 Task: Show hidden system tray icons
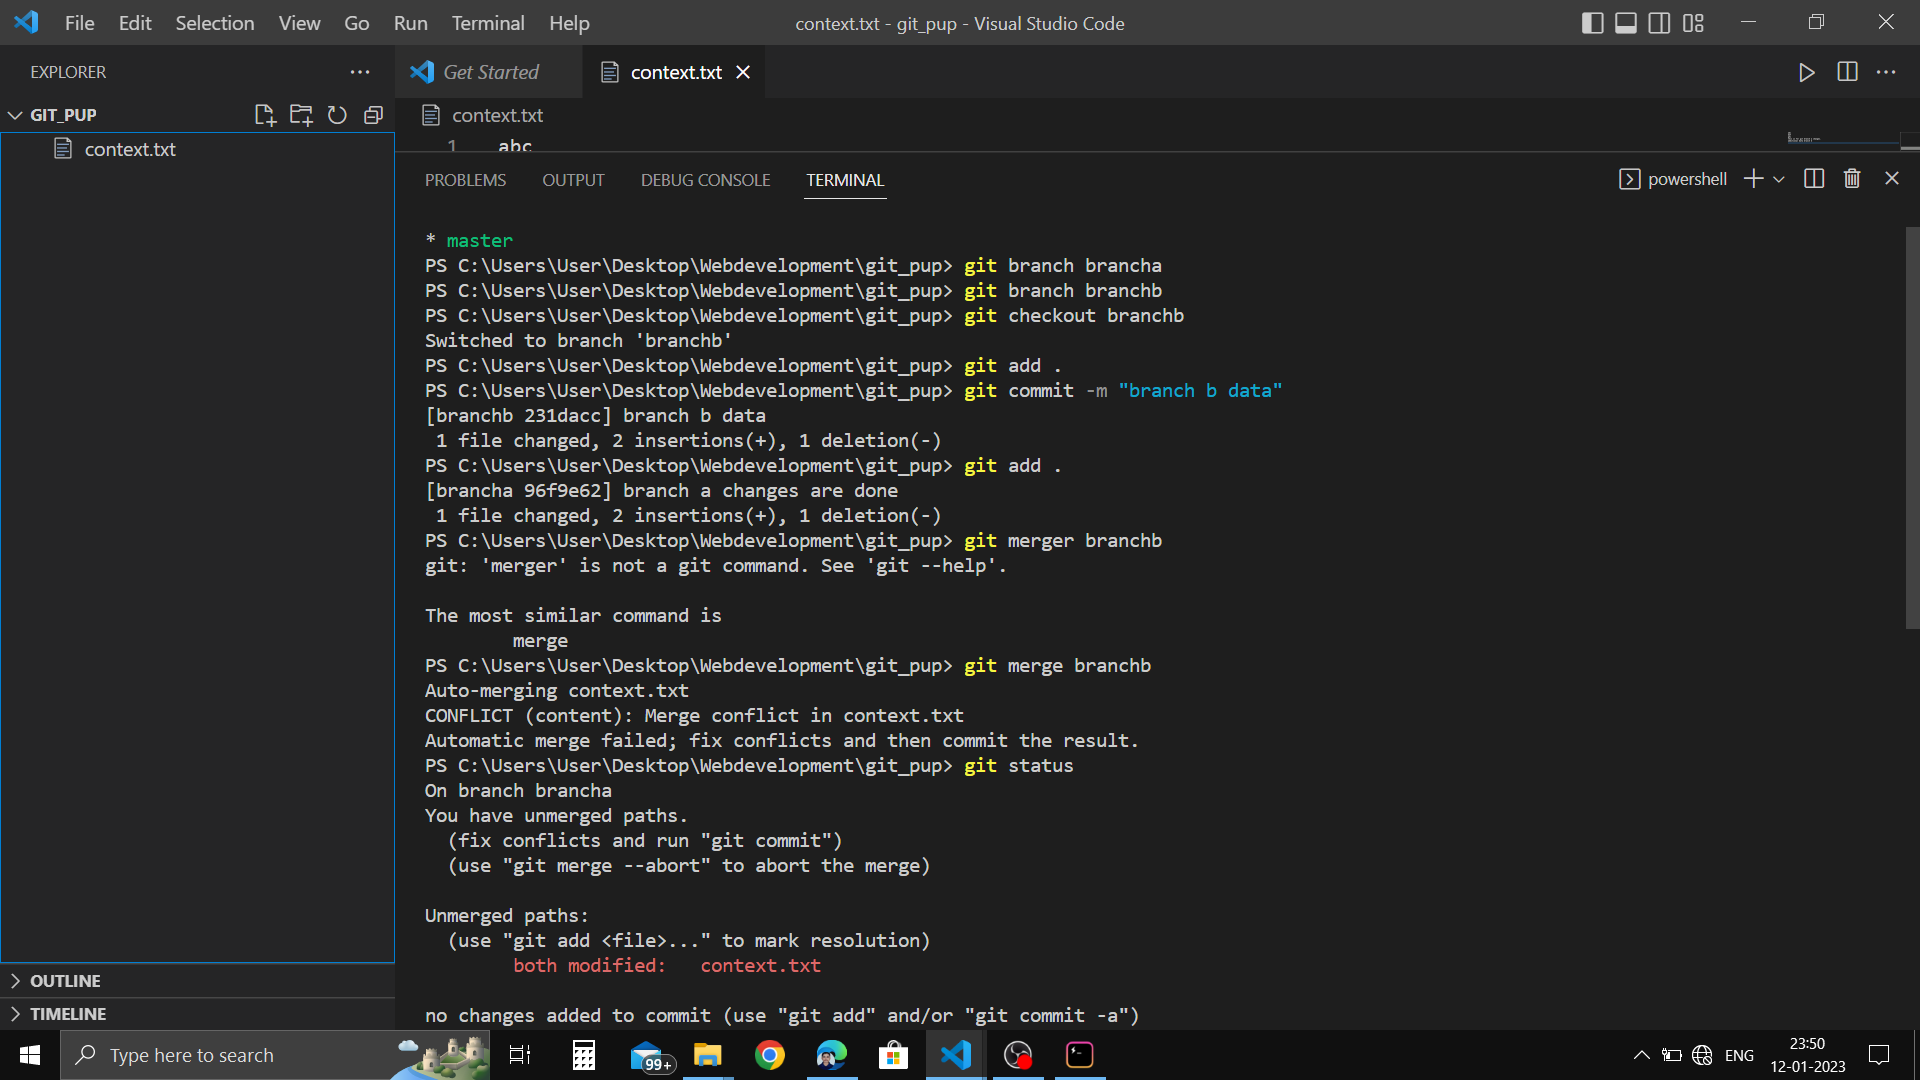[x=1641, y=1055]
